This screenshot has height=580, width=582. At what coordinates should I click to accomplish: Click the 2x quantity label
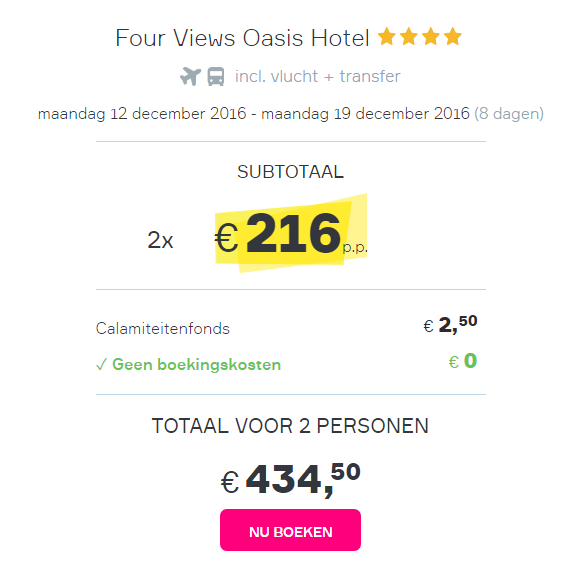click(160, 240)
